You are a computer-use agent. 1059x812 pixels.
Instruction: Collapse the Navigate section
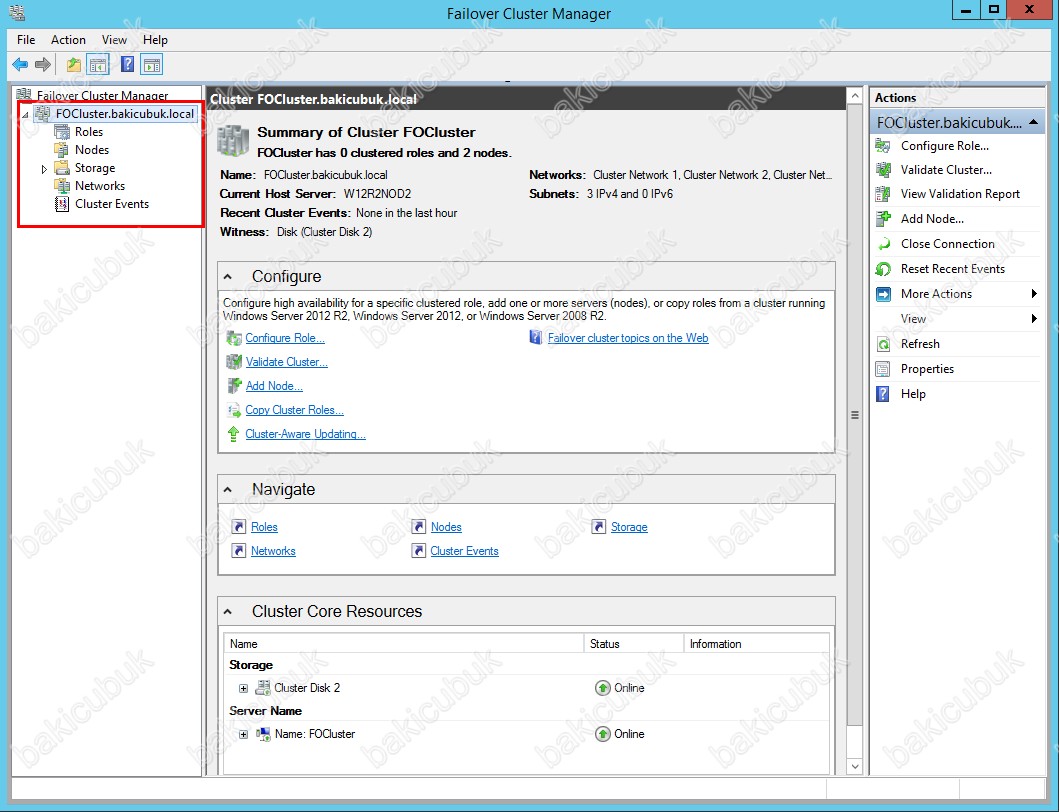(x=228, y=490)
